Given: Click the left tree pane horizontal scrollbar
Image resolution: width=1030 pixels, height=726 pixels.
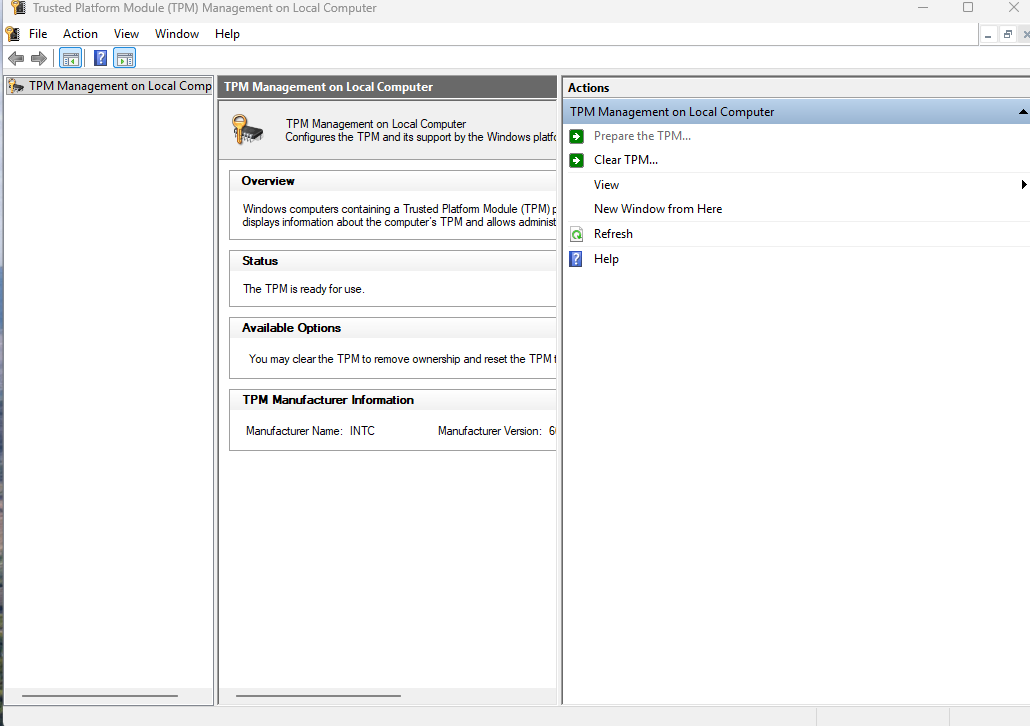Looking at the screenshot, I should [x=100, y=695].
